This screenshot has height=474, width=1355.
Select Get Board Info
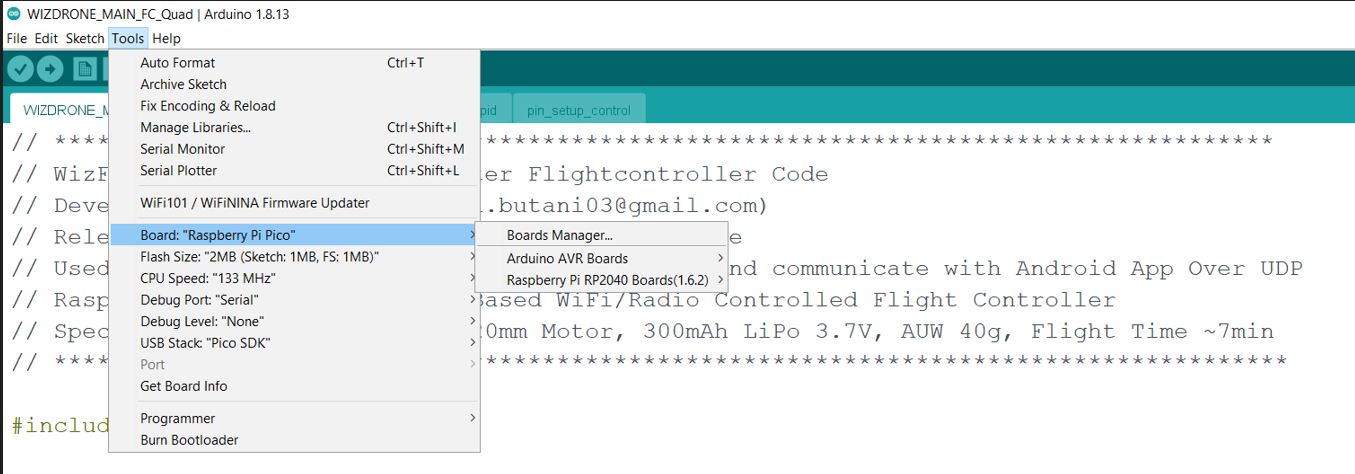294,386
